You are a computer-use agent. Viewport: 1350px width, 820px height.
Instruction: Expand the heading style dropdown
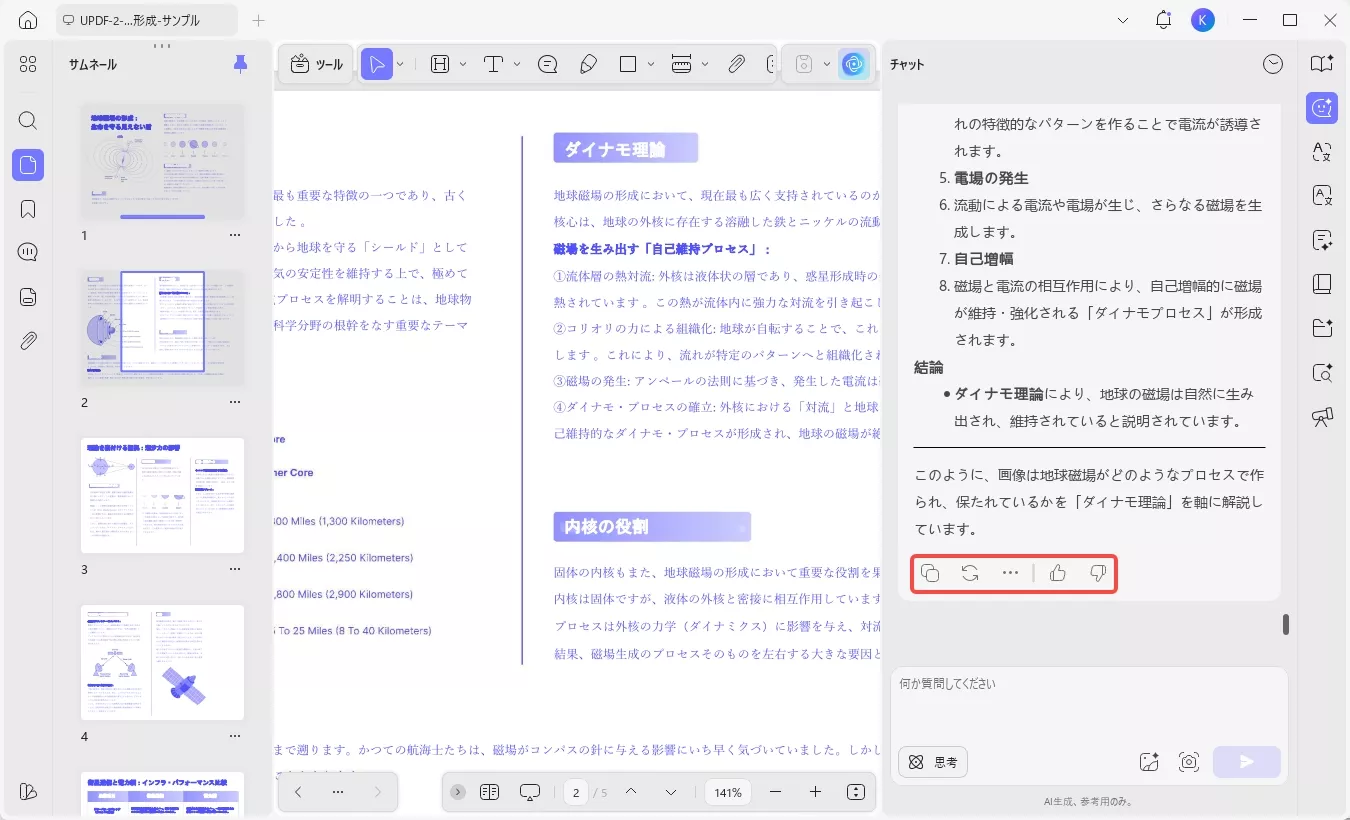coord(463,64)
